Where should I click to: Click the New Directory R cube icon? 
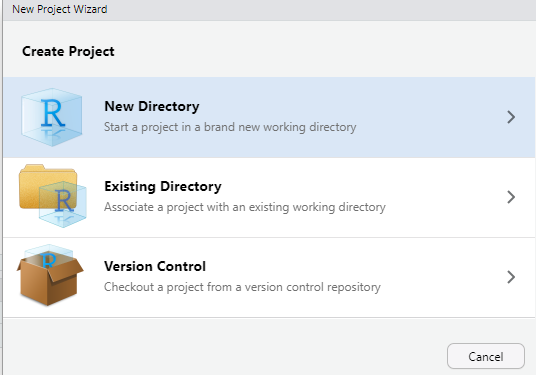(52, 117)
